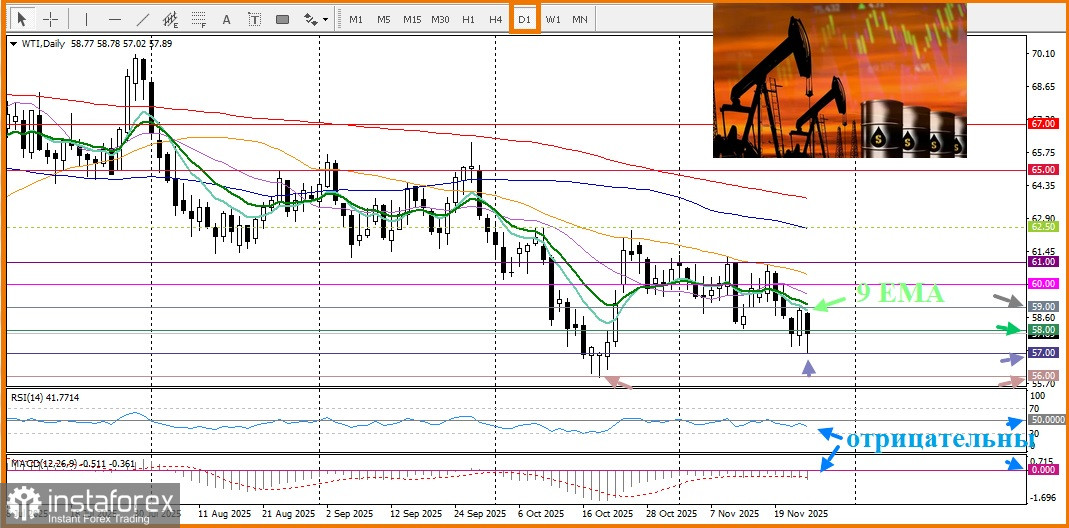The height and width of the screenshot is (528, 1069).
Task: Switch to M1 timeframe
Action: [355, 19]
